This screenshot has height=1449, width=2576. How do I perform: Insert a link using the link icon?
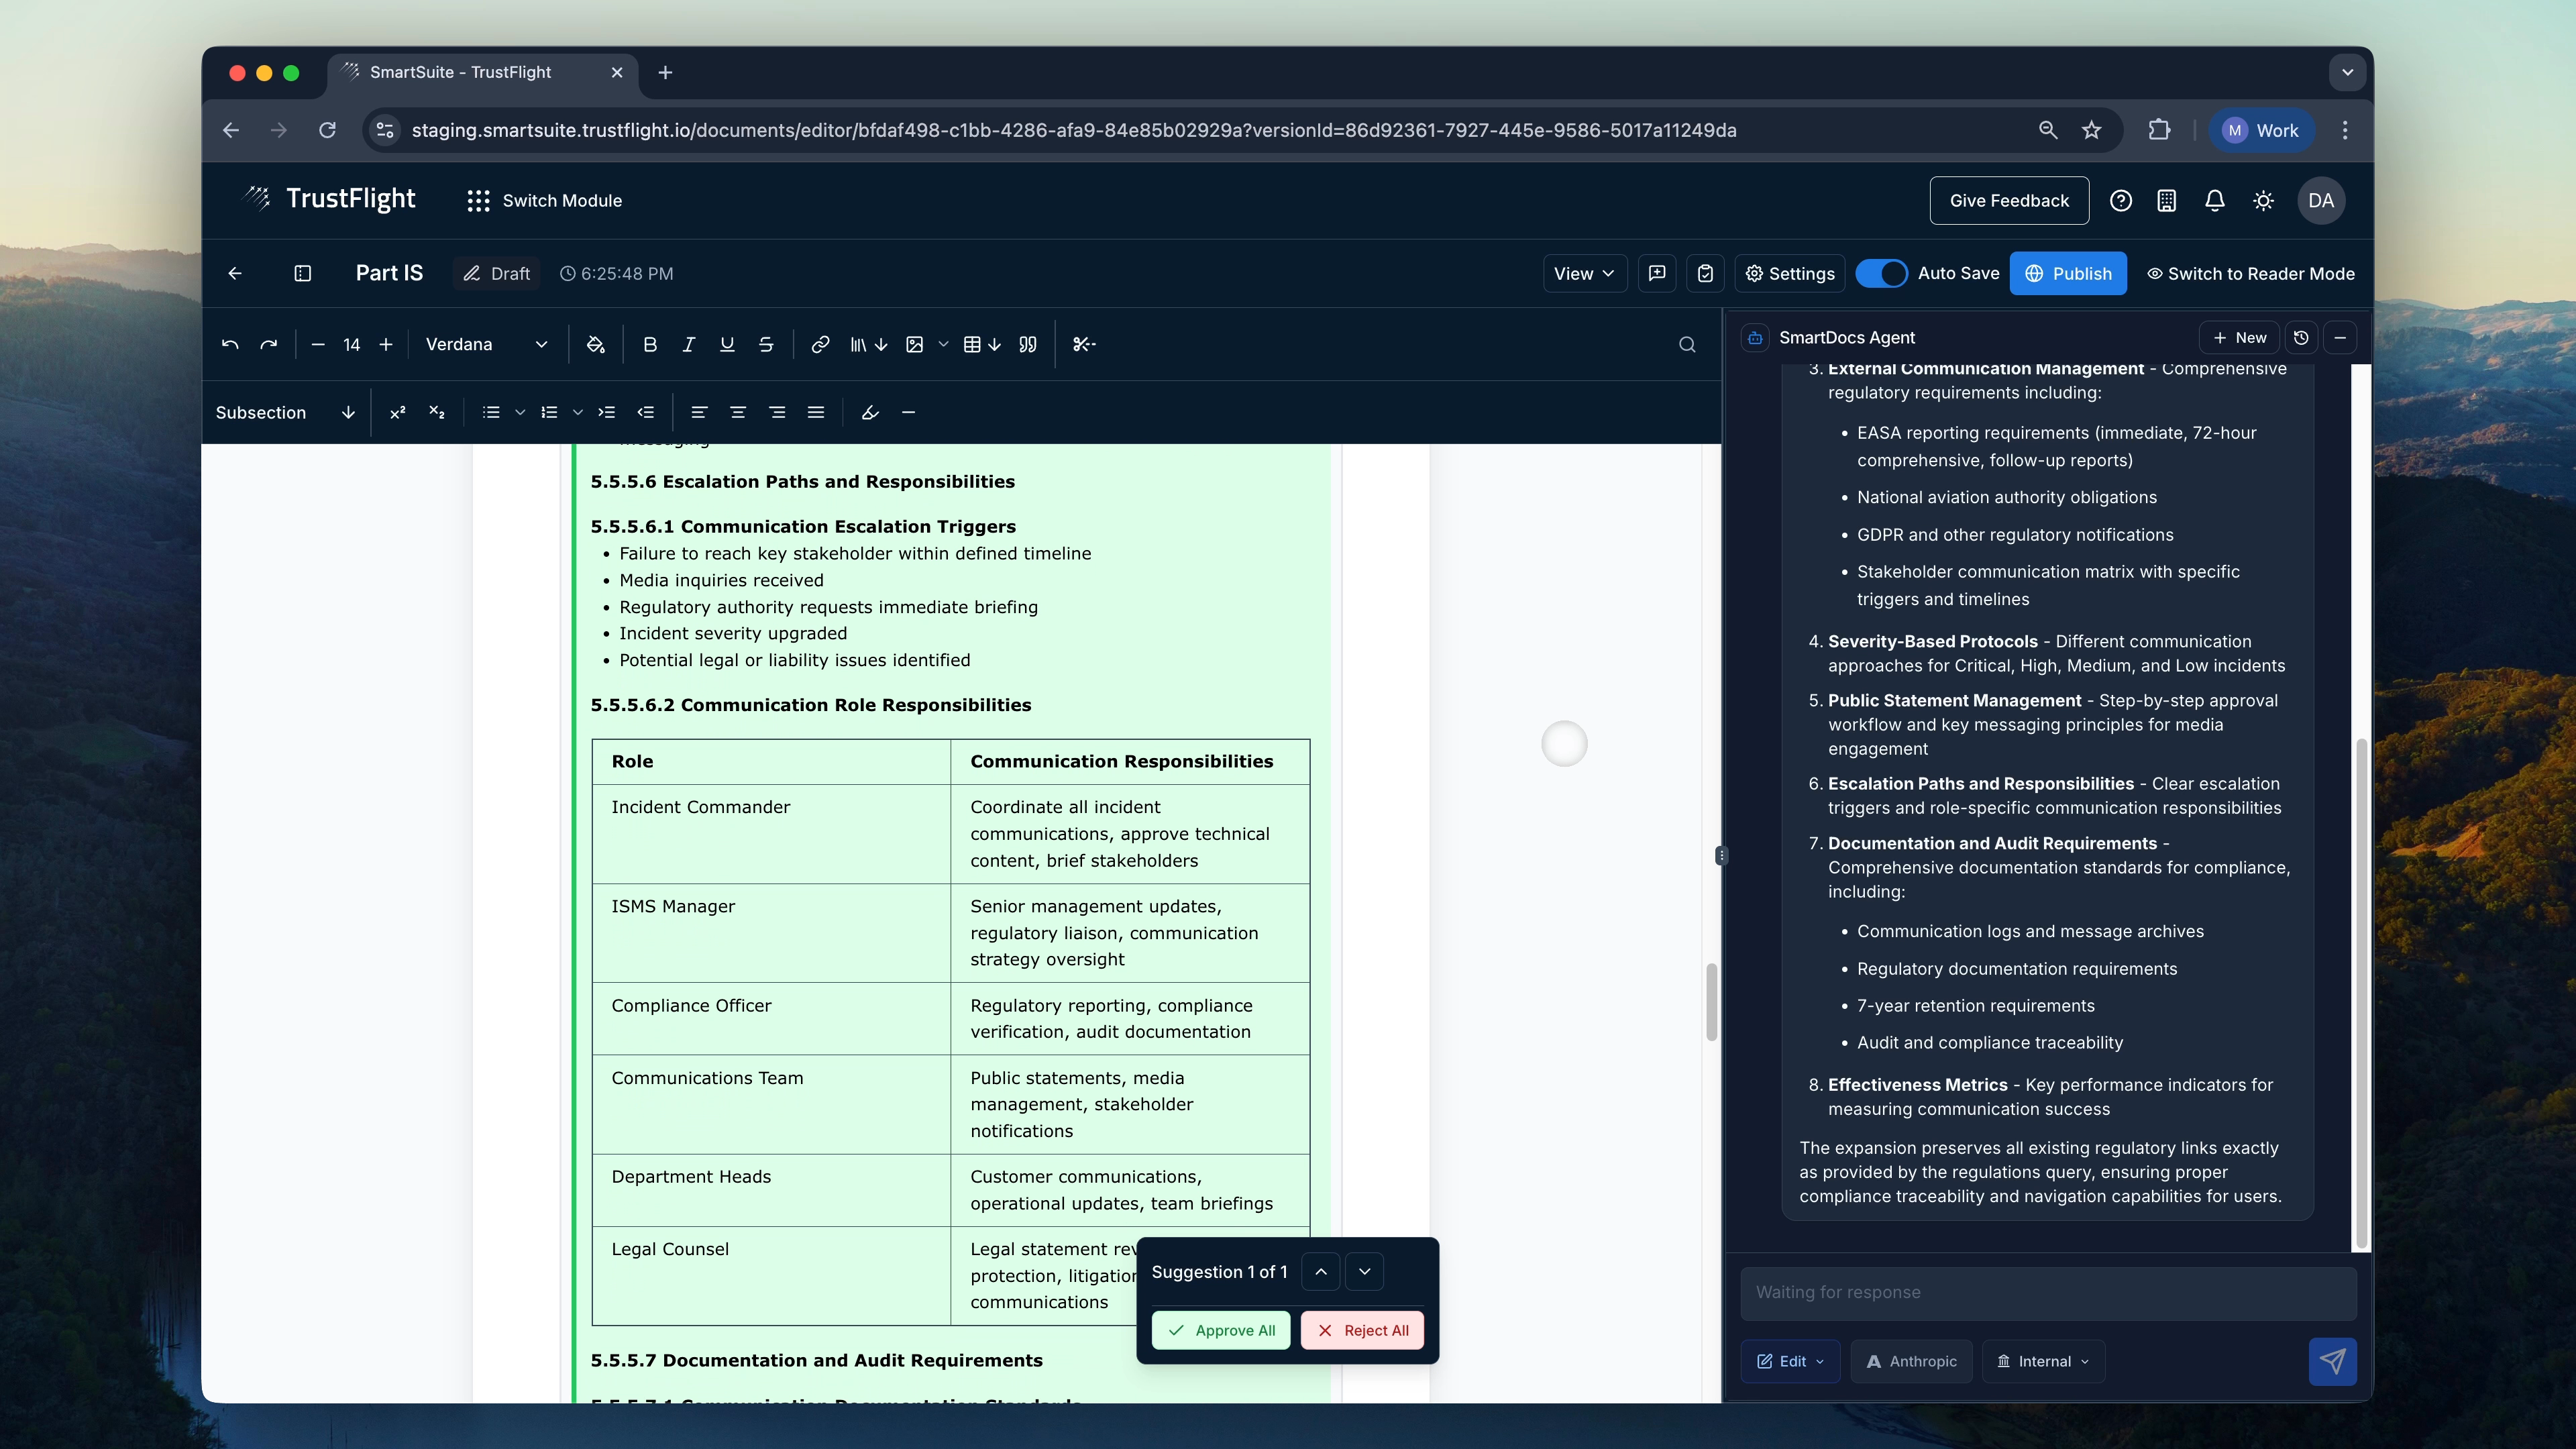click(x=820, y=344)
